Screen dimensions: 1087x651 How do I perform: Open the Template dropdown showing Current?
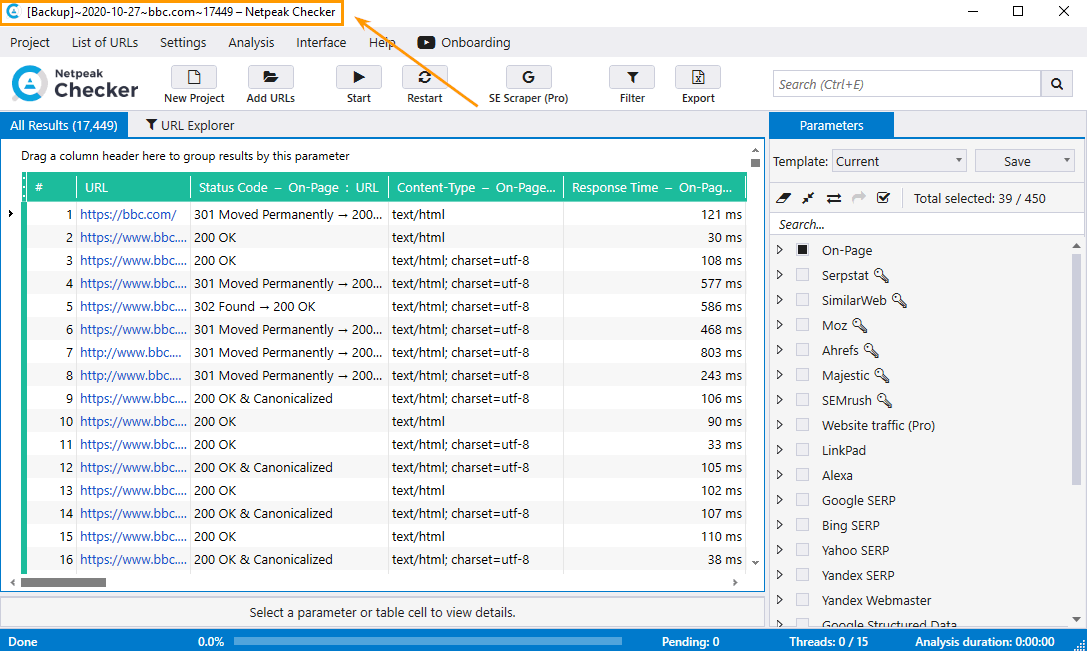pos(899,161)
